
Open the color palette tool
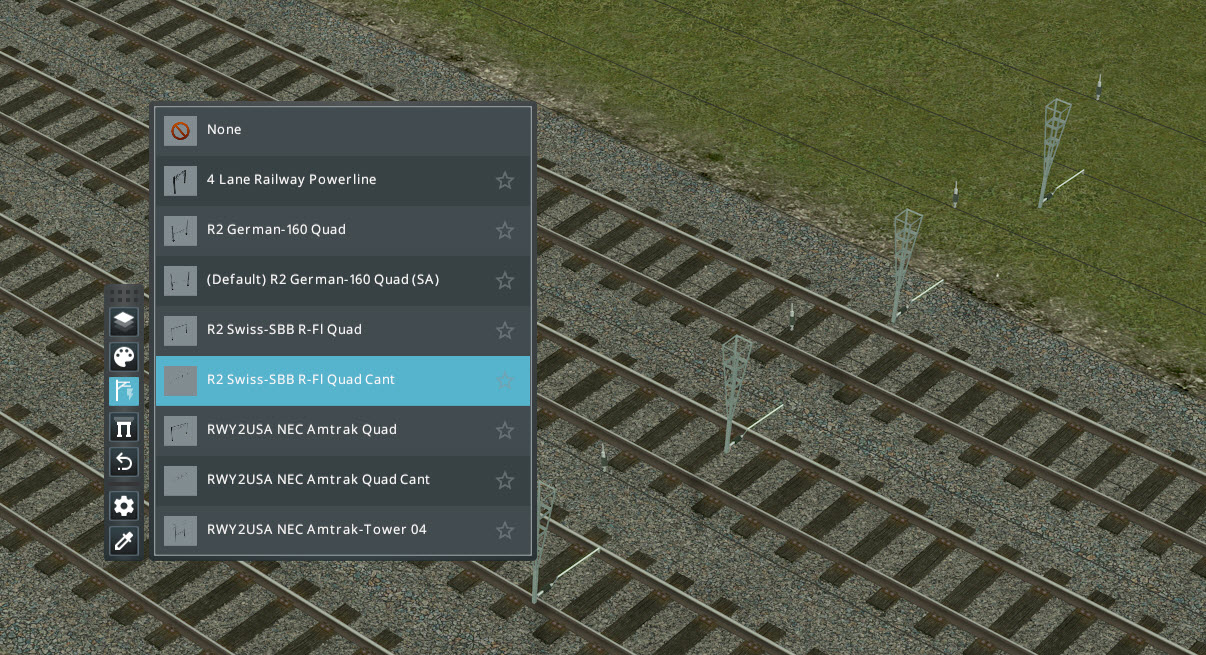(x=123, y=357)
